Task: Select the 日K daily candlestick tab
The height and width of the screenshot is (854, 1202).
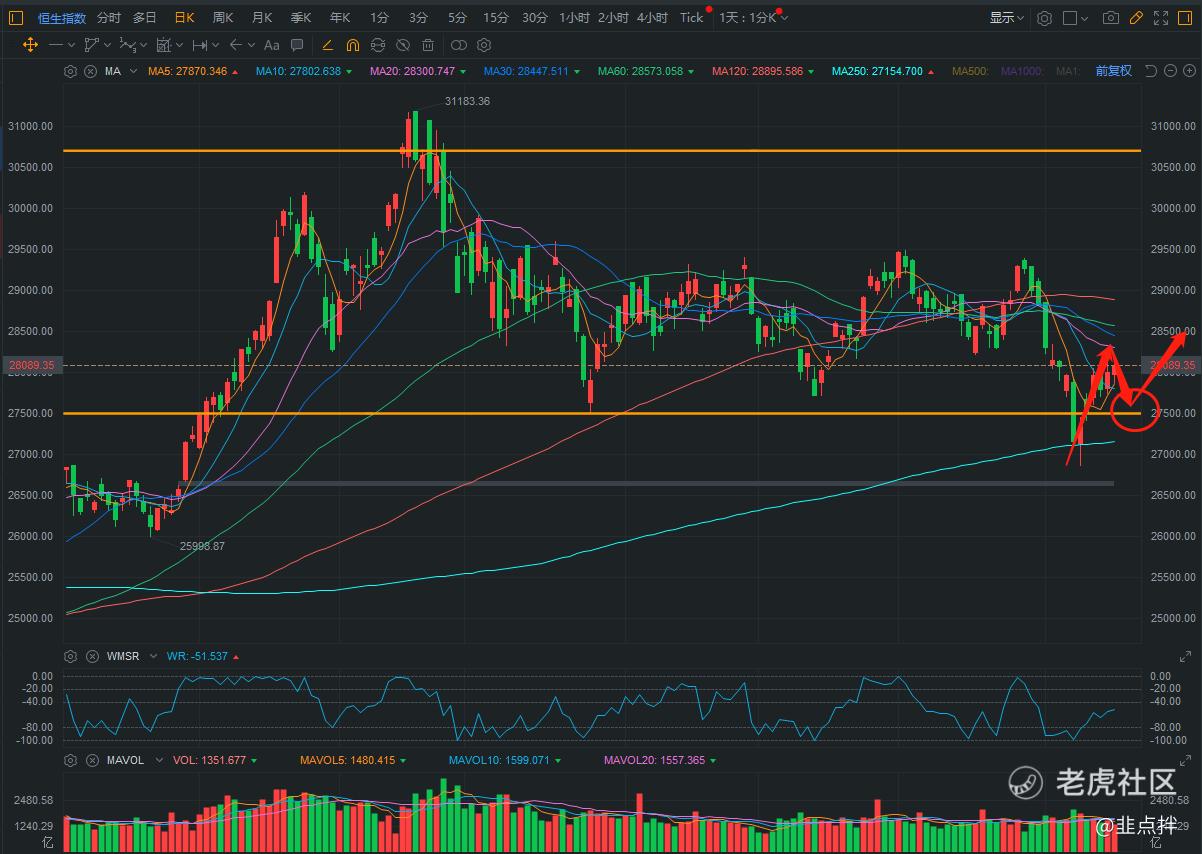Action: pyautogui.click(x=184, y=18)
